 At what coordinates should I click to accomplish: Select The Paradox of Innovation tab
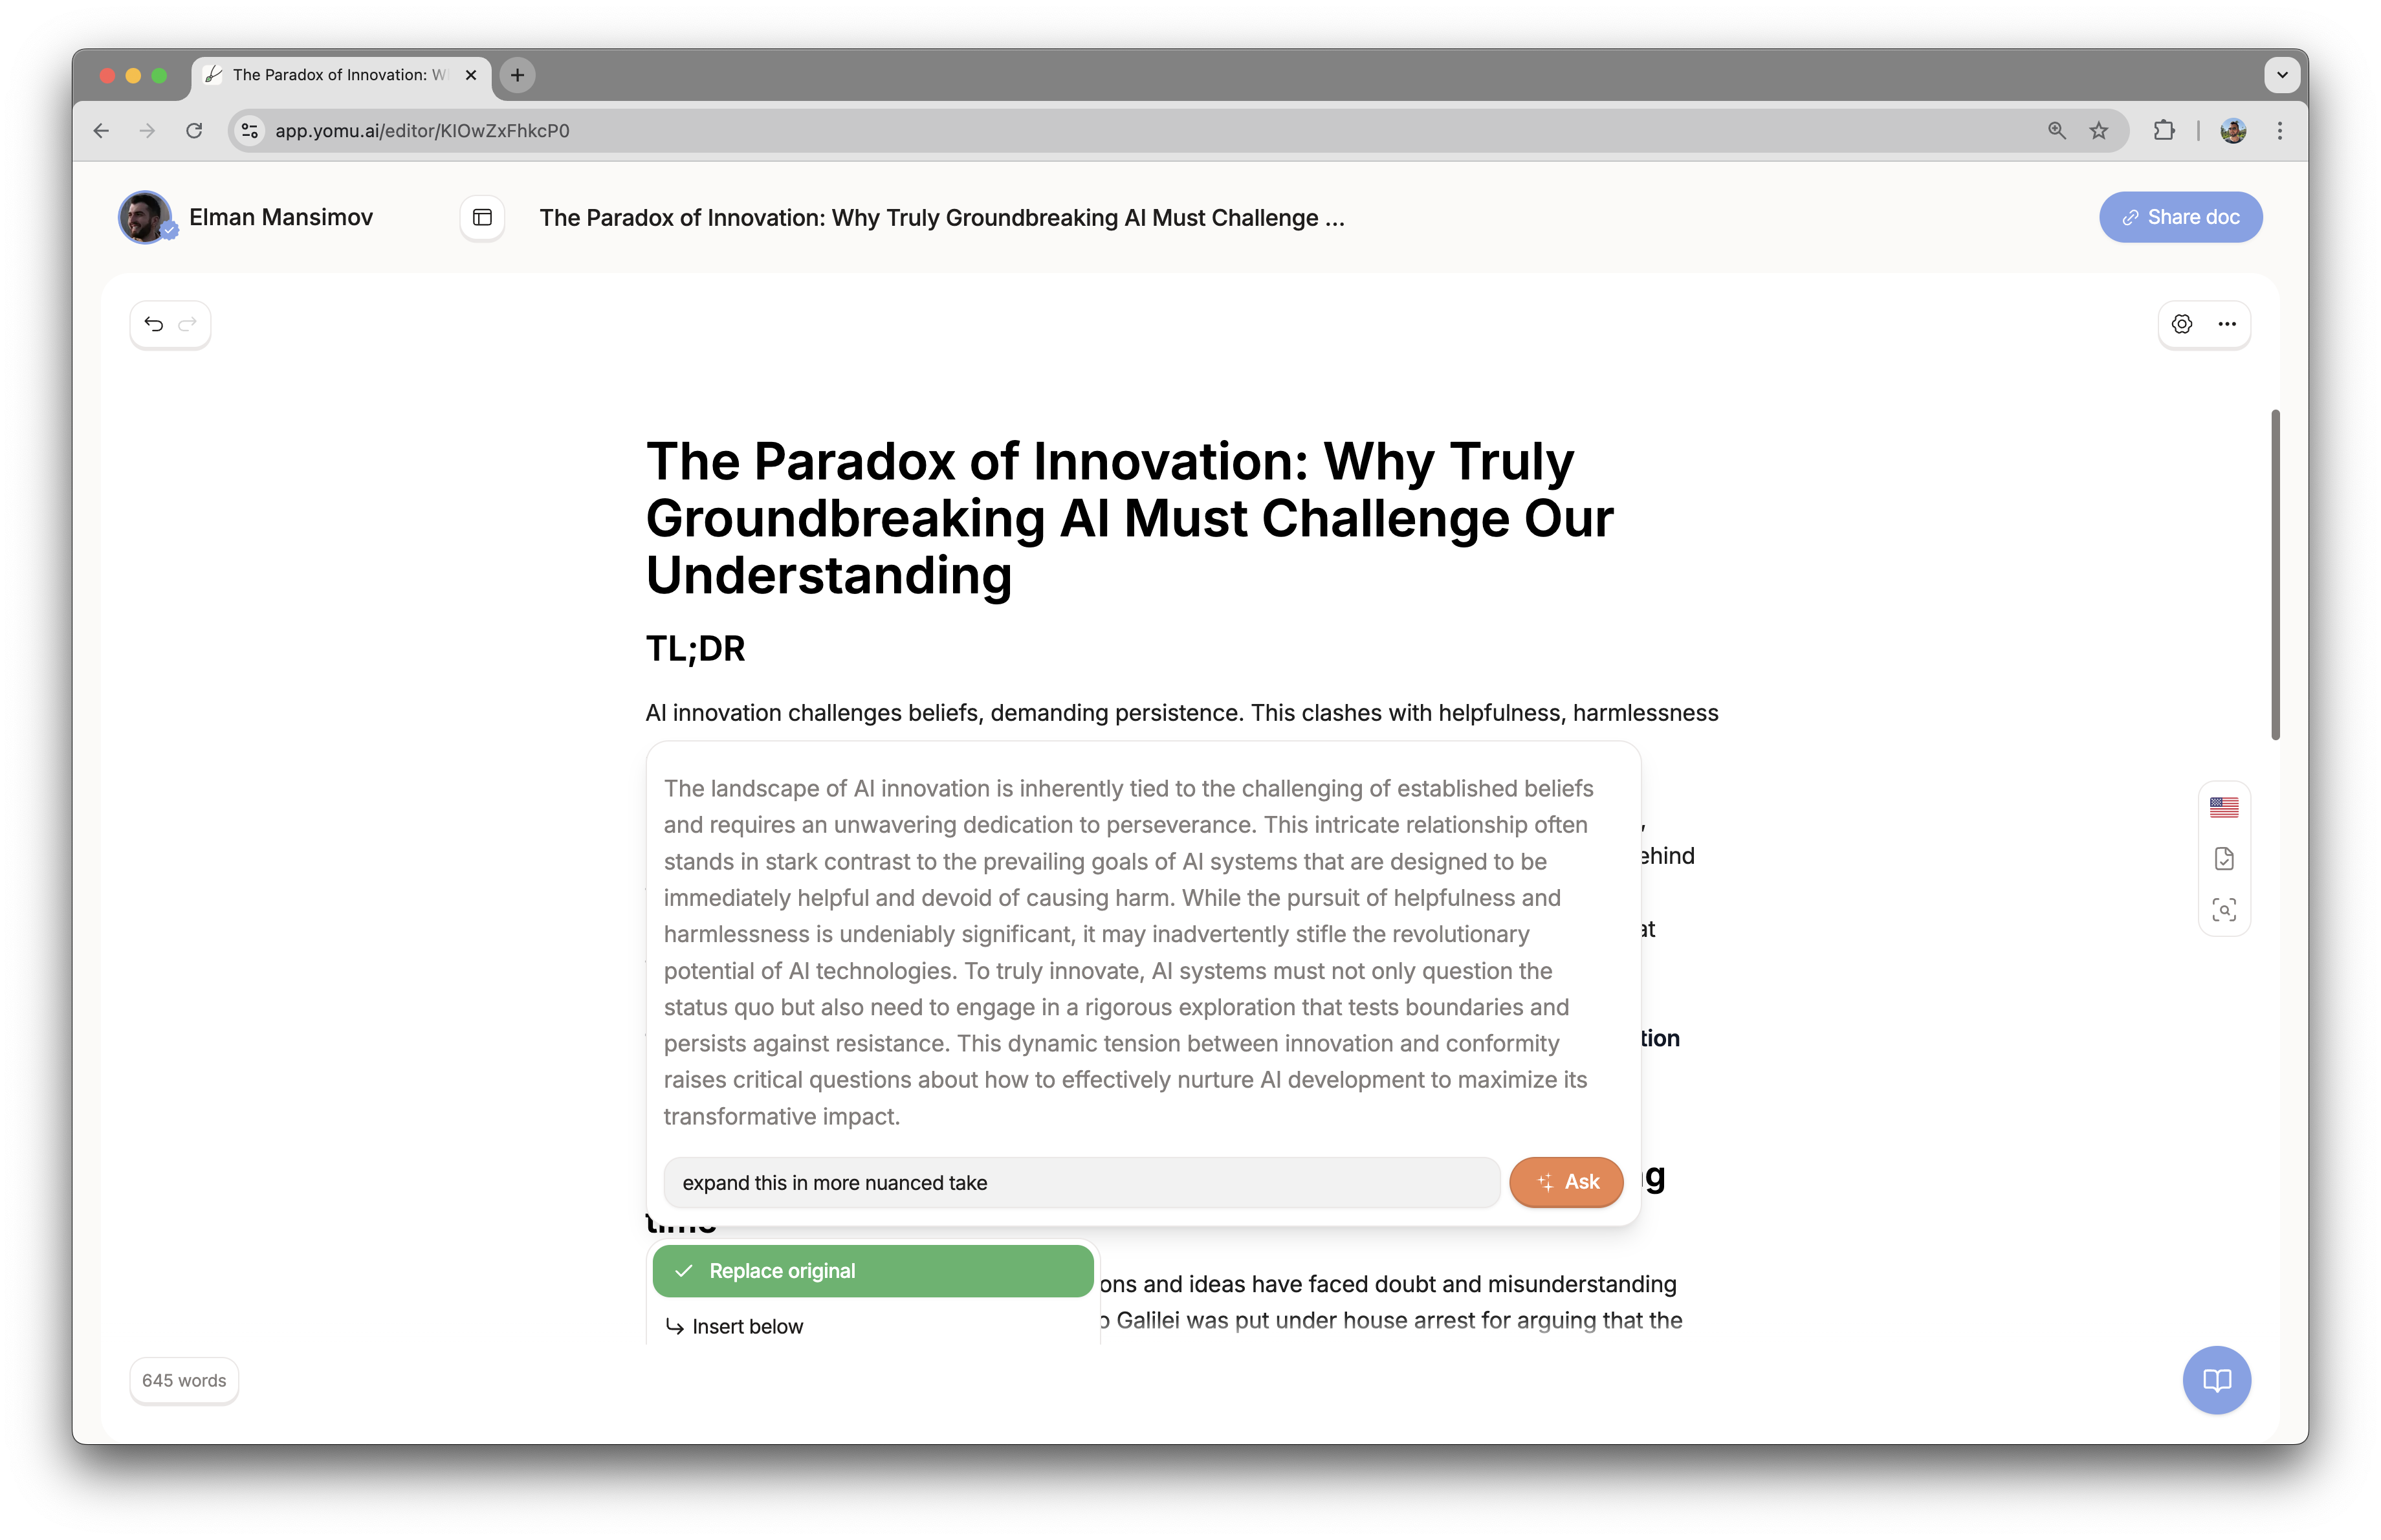pyautogui.click(x=338, y=74)
